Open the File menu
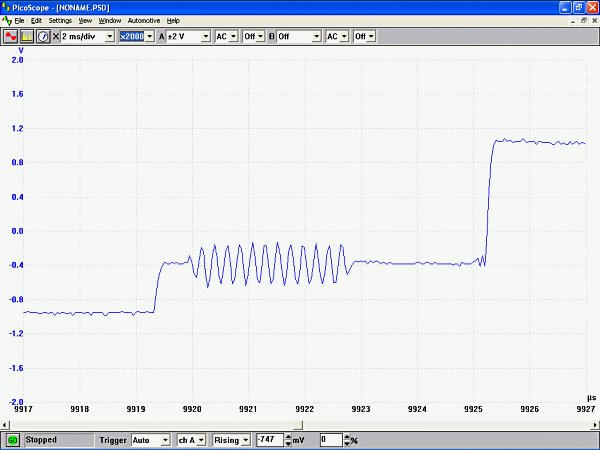Screen dimensions: 600x450 (19, 21)
